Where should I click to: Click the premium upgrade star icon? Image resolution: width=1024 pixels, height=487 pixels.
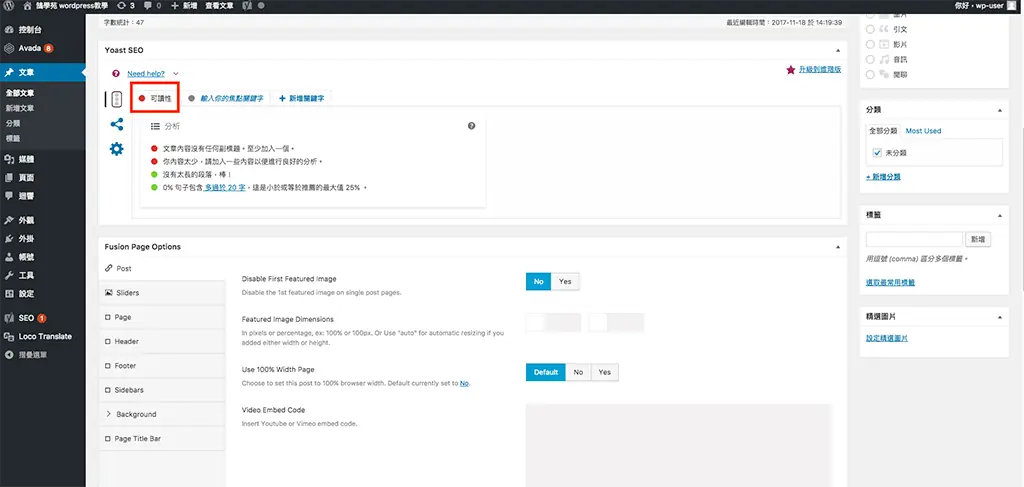tap(791, 69)
